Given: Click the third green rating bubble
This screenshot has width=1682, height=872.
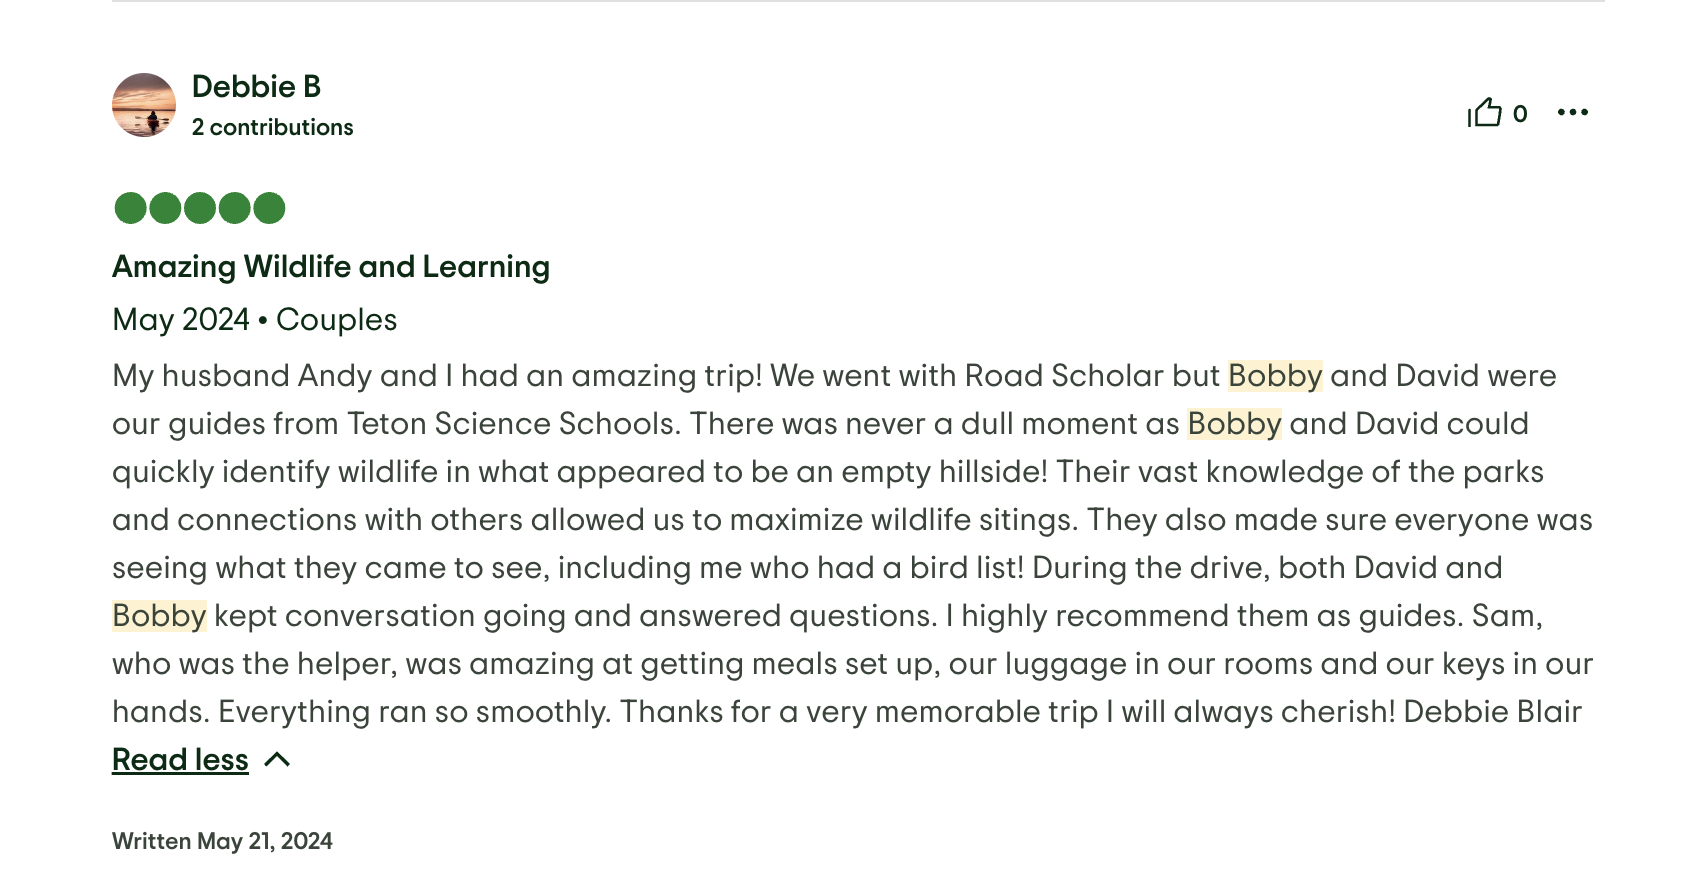Looking at the screenshot, I should [200, 208].
